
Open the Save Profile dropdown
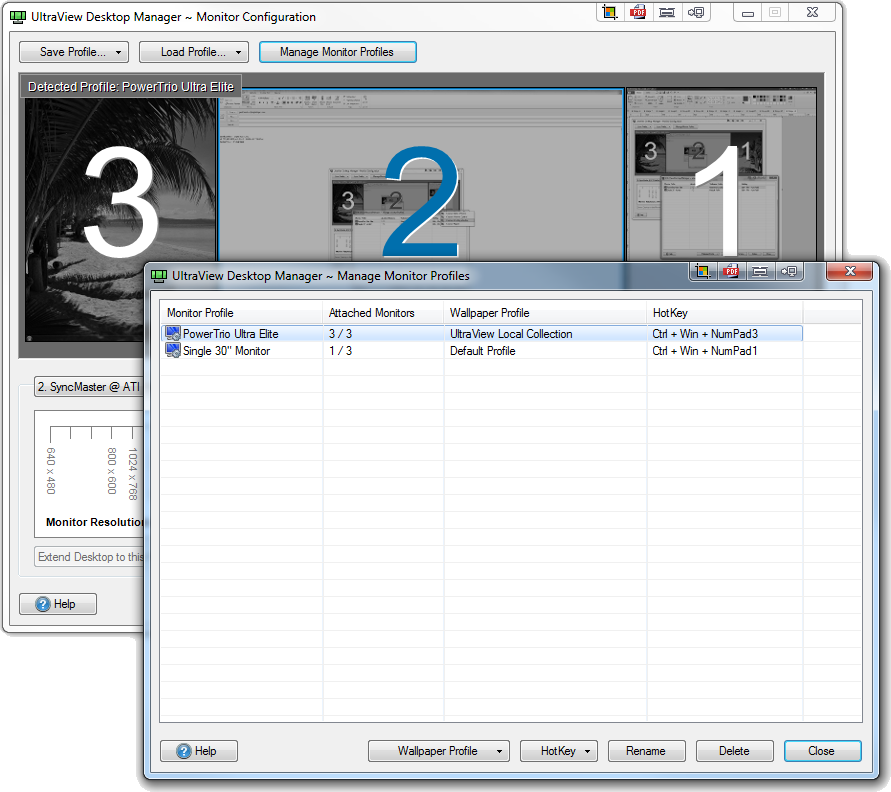pos(74,52)
